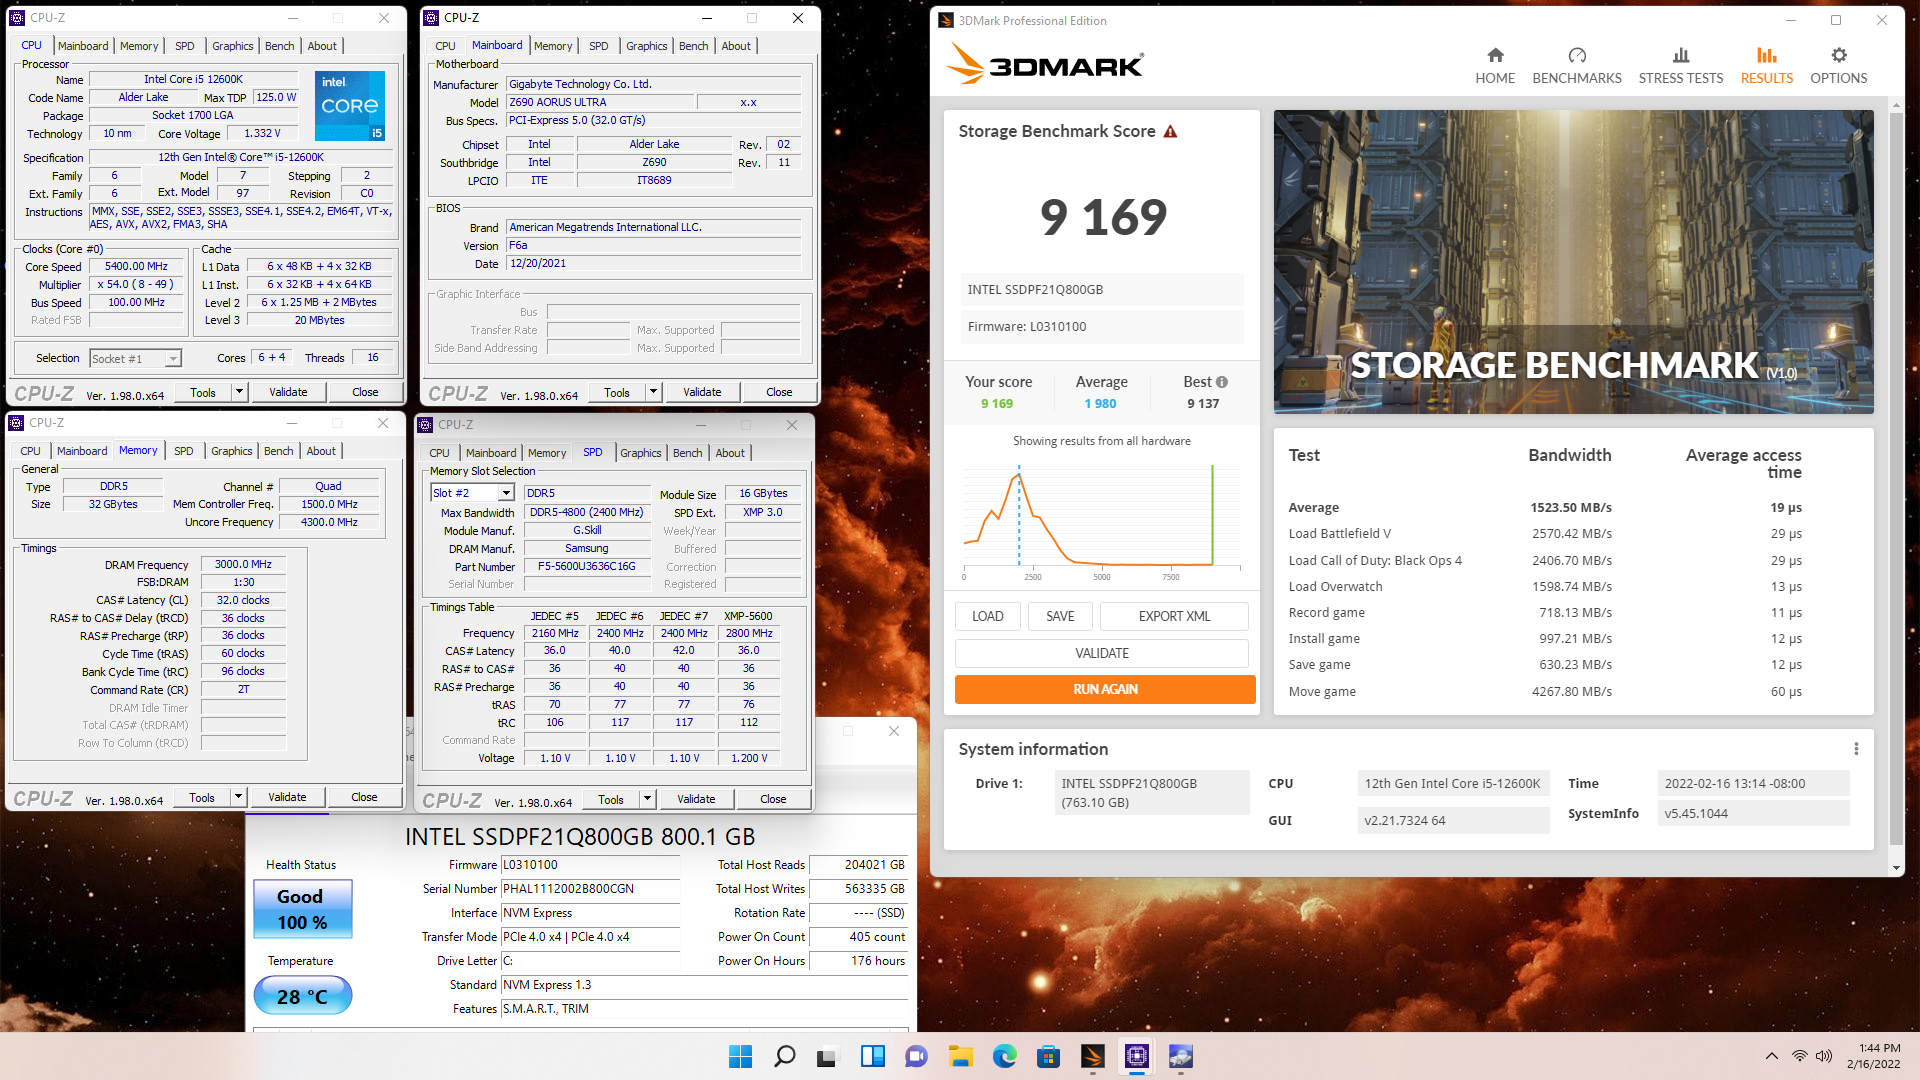
Task: Click 'Intel Core i5 12600K' name field
Action: (x=193, y=79)
